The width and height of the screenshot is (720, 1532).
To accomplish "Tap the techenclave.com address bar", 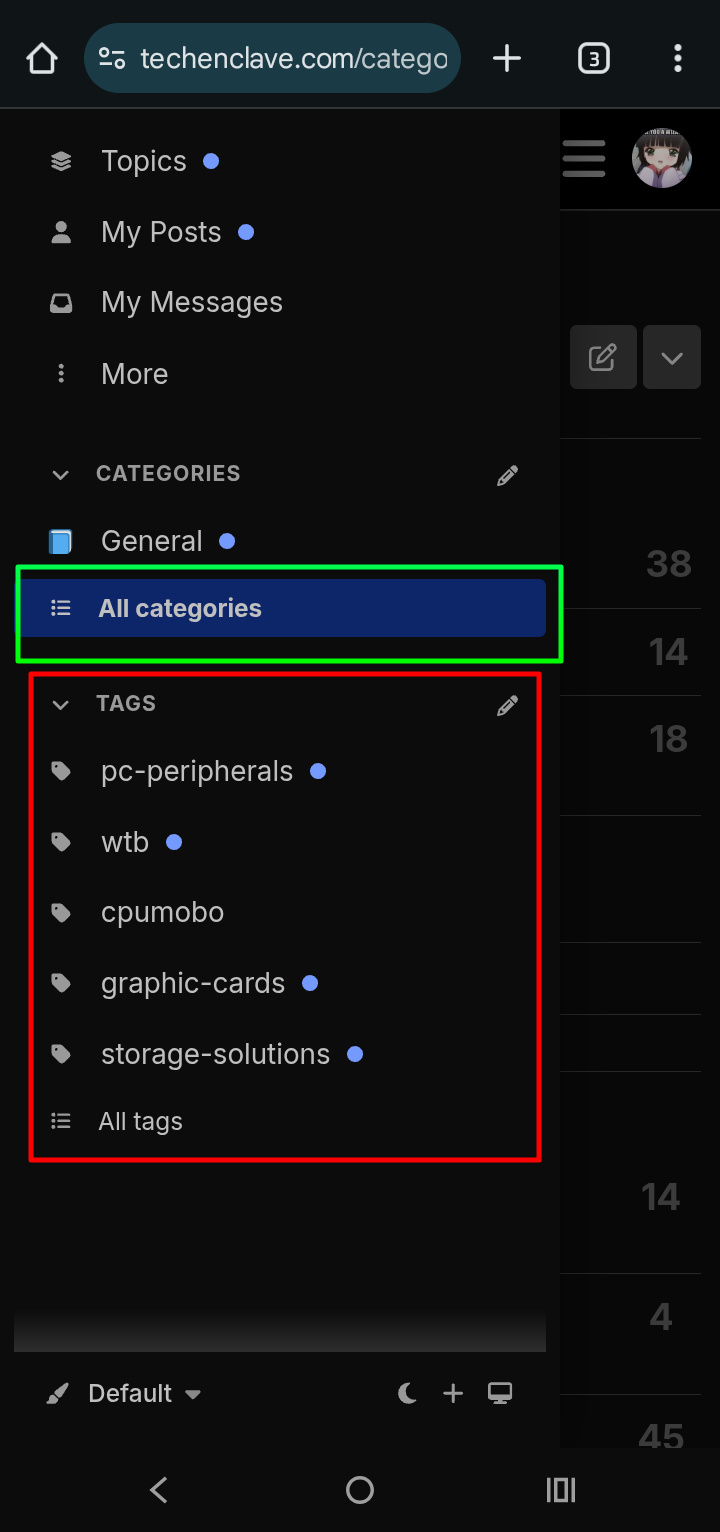I will (x=272, y=58).
